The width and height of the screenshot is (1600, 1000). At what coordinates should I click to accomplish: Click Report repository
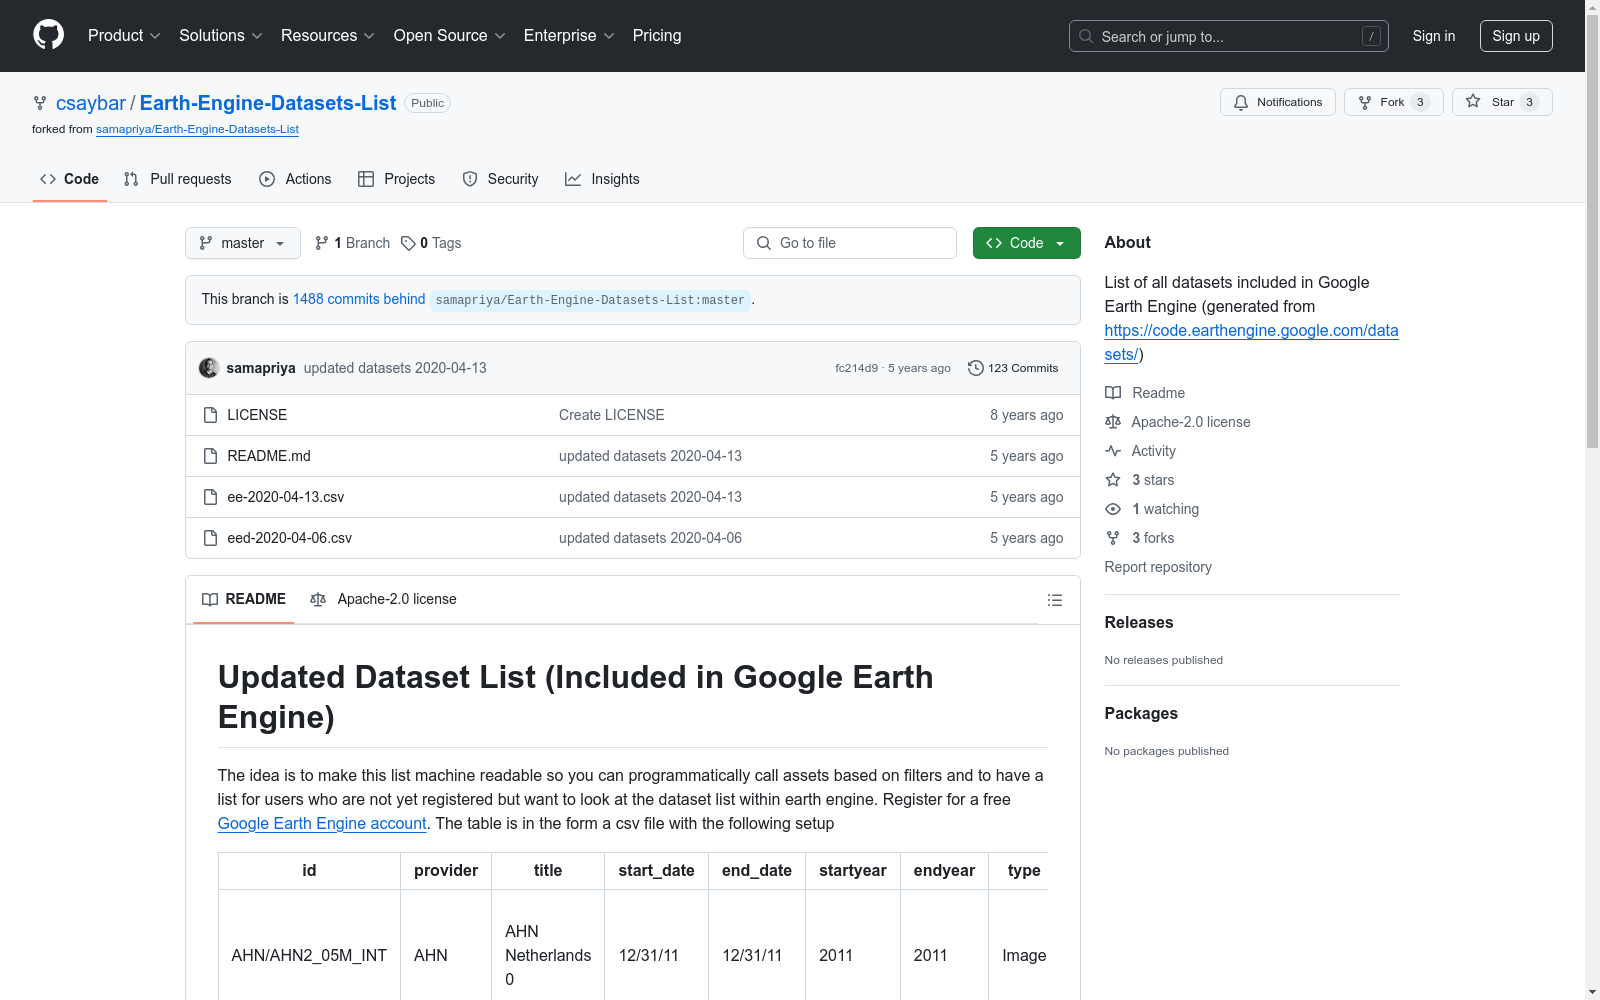point(1158,567)
